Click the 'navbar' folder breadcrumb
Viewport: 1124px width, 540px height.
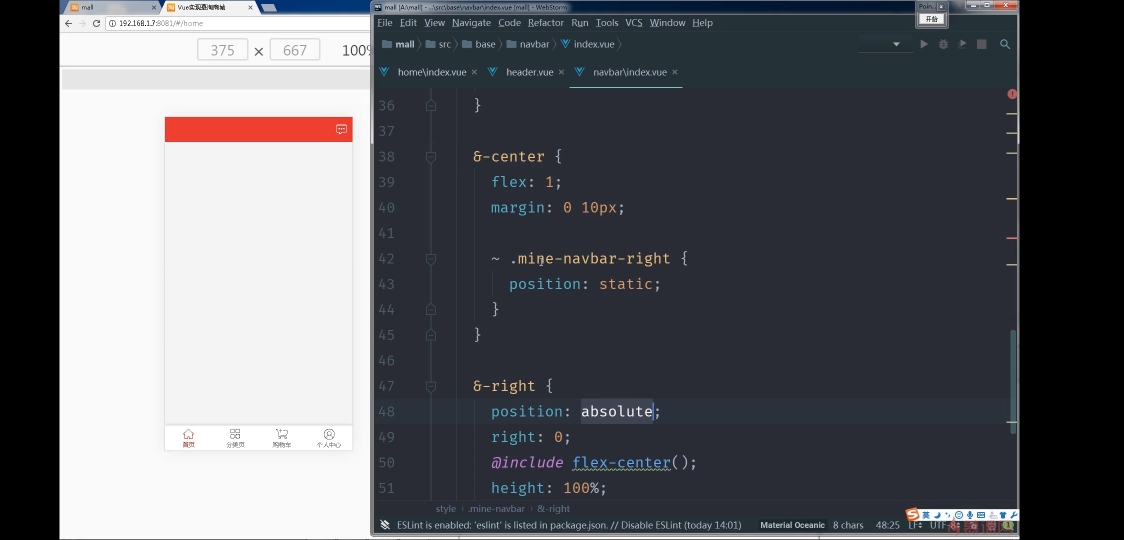coord(528,44)
